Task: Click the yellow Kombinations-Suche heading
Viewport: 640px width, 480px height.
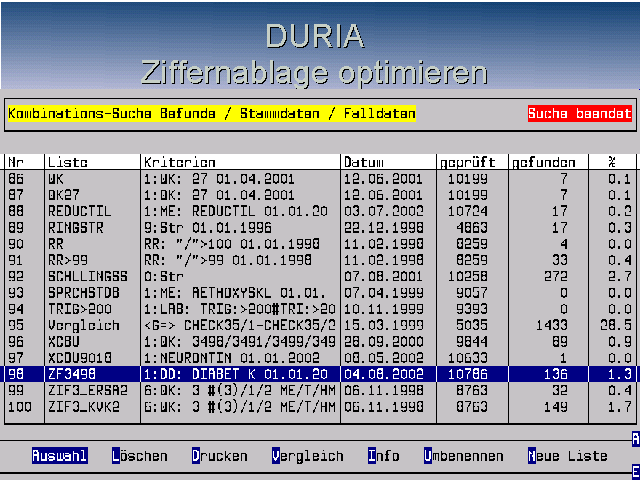Action: click(x=212, y=113)
